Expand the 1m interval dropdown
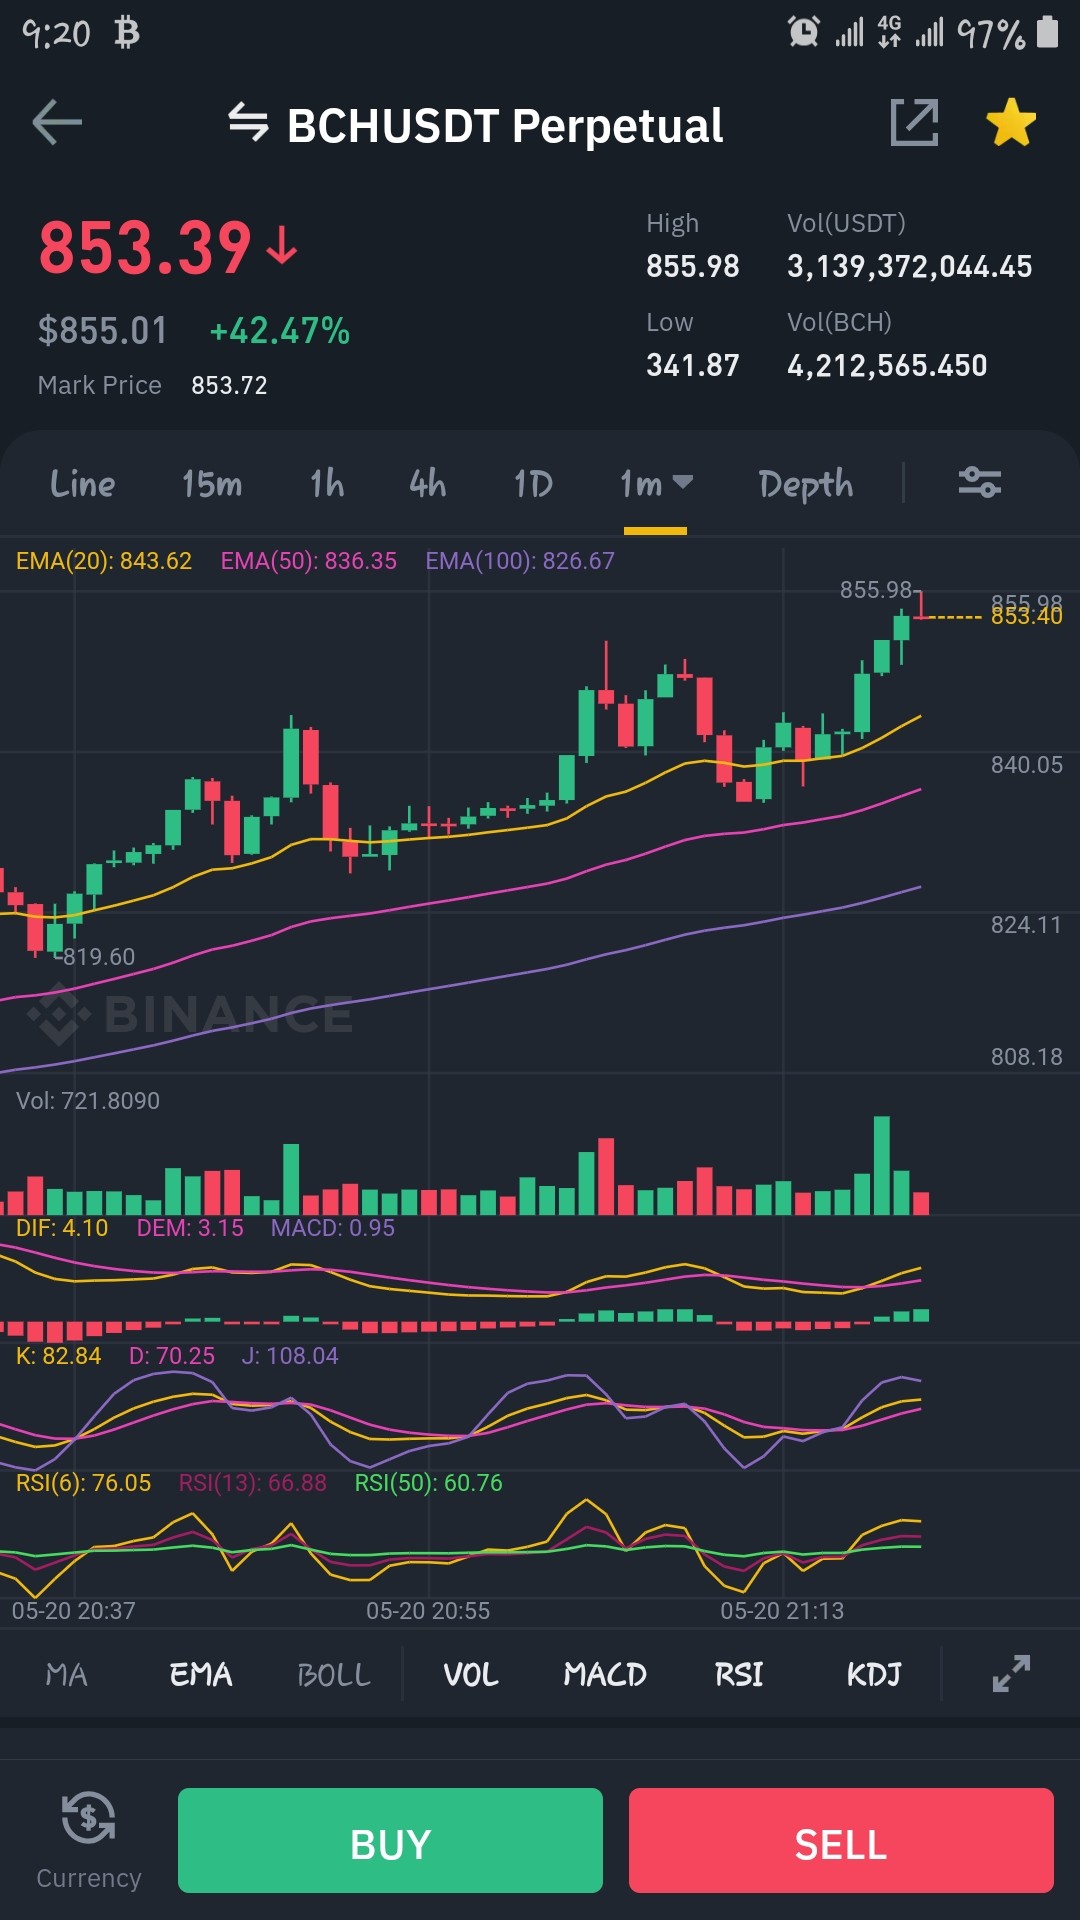This screenshot has height=1920, width=1080. pos(656,484)
